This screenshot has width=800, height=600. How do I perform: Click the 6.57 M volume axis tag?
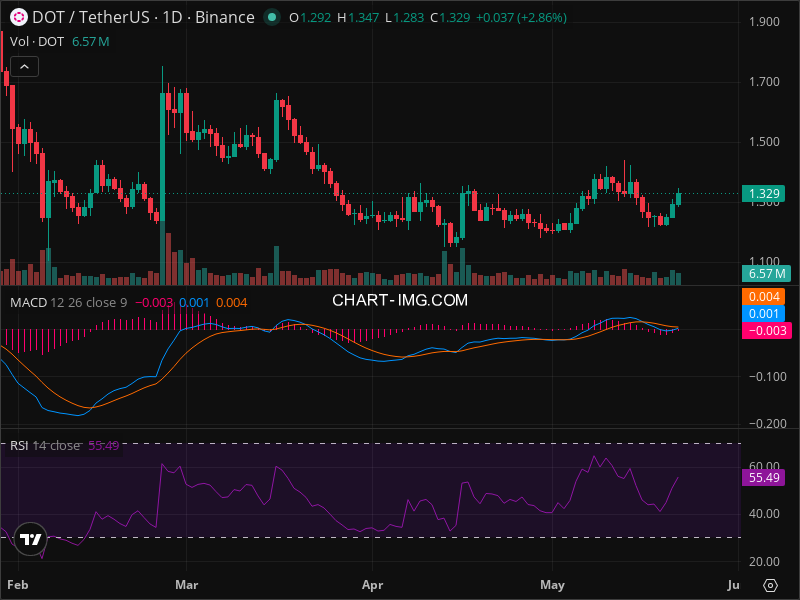766,273
